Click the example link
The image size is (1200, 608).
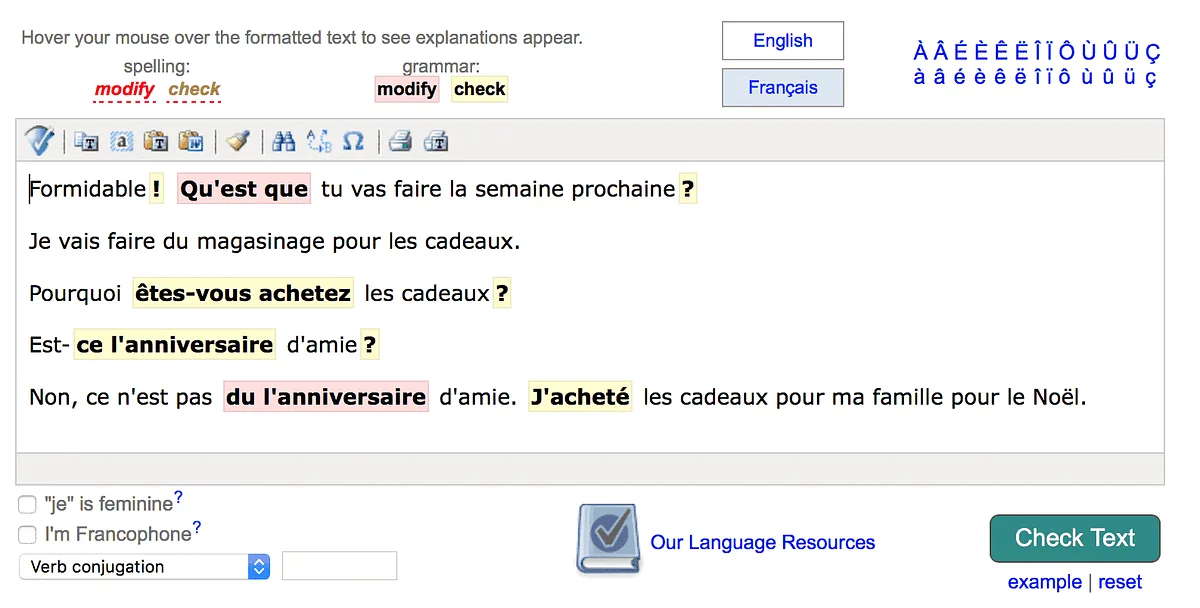pos(1044,582)
